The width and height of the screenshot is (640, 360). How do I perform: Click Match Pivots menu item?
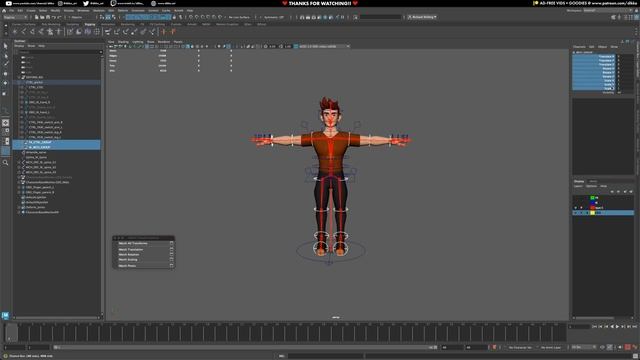[127, 266]
